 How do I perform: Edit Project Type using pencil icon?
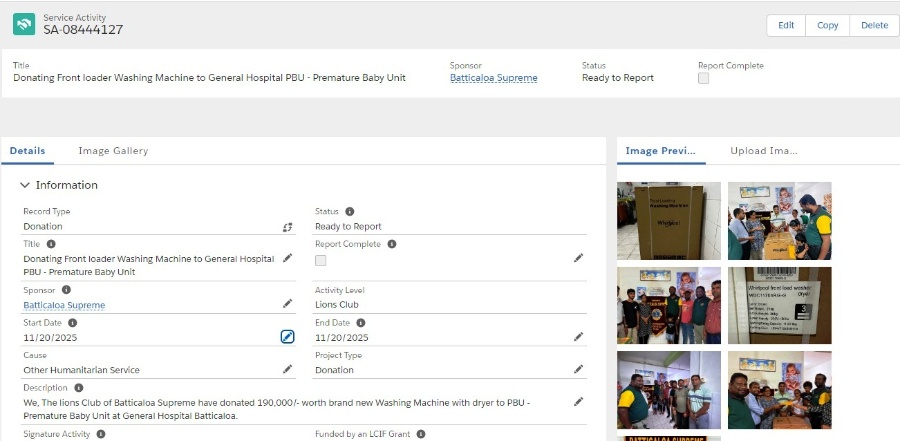click(x=578, y=369)
